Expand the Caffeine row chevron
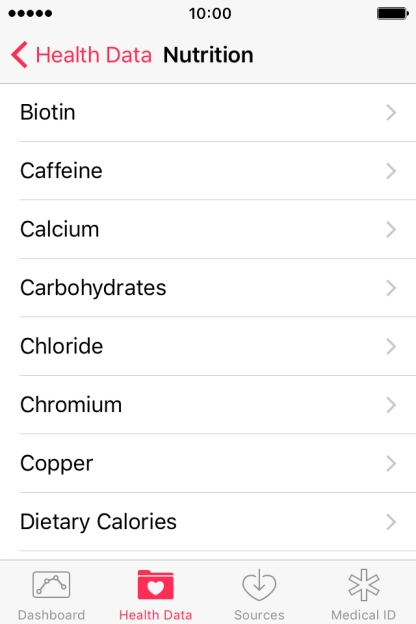 click(x=391, y=171)
